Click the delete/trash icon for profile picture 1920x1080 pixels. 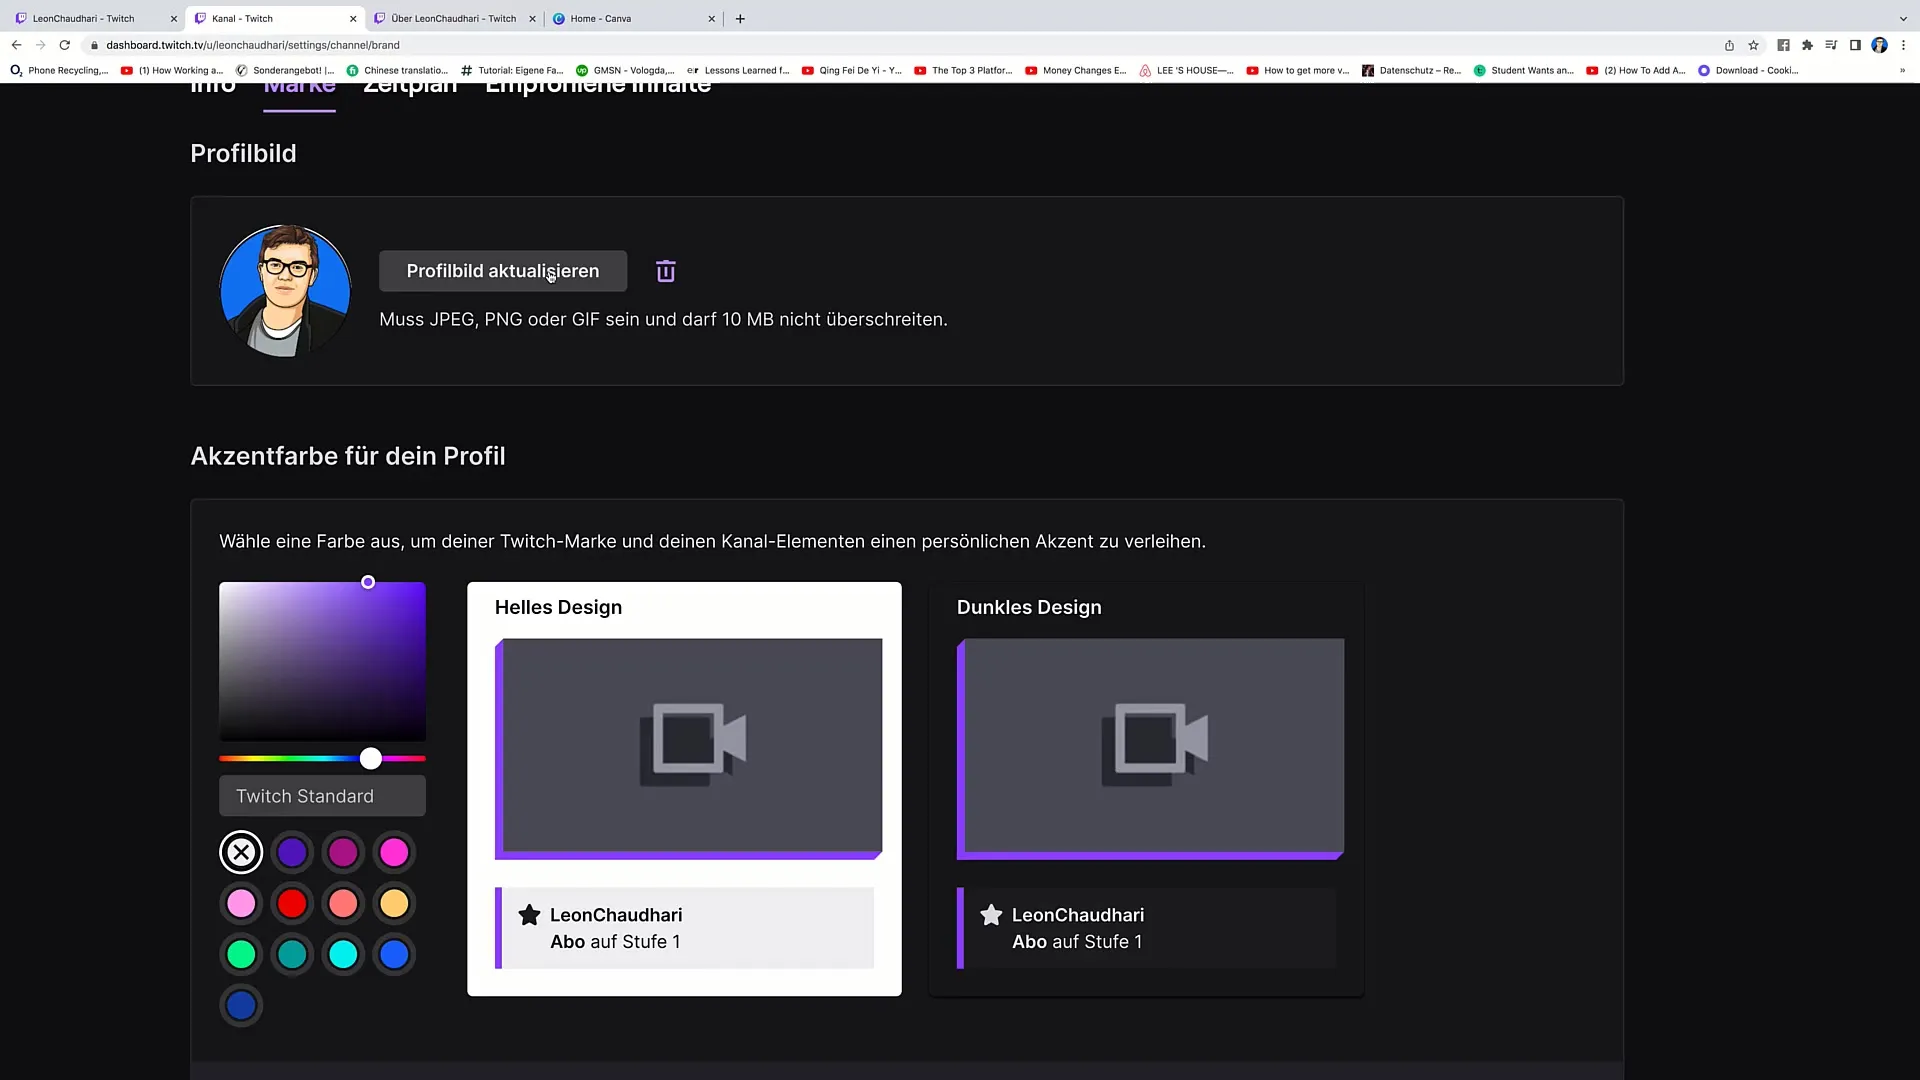tap(666, 272)
